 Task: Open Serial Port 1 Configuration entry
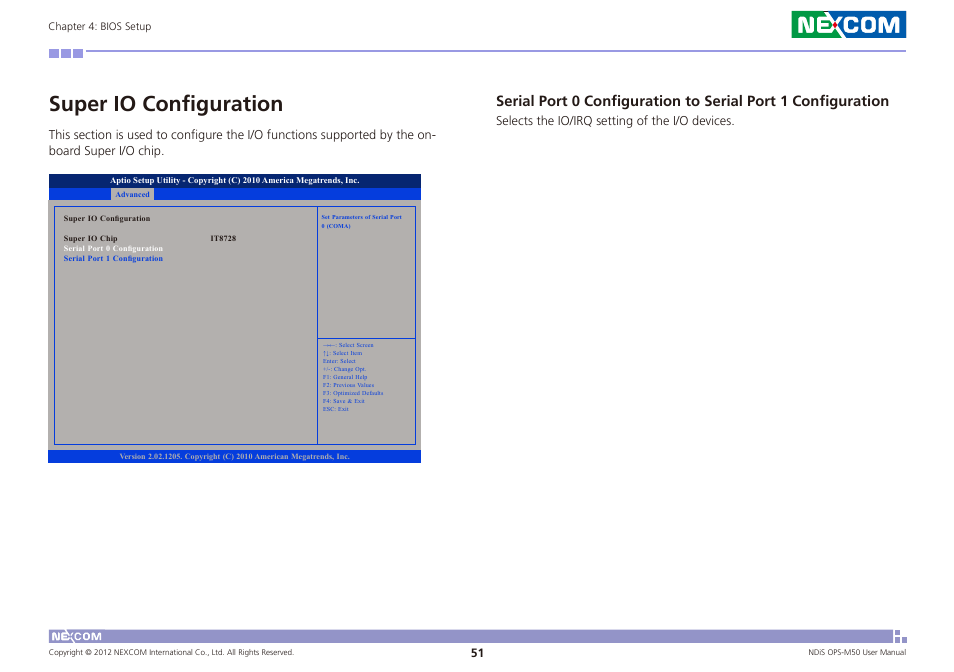[113, 258]
